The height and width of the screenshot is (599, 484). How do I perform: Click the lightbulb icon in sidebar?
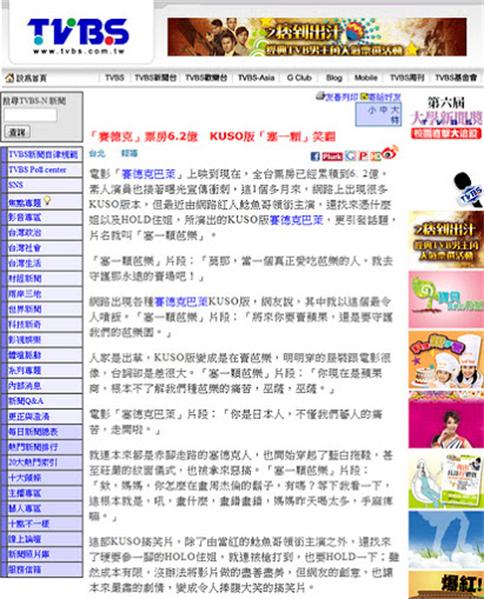pyautogui.click(x=47, y=200)
